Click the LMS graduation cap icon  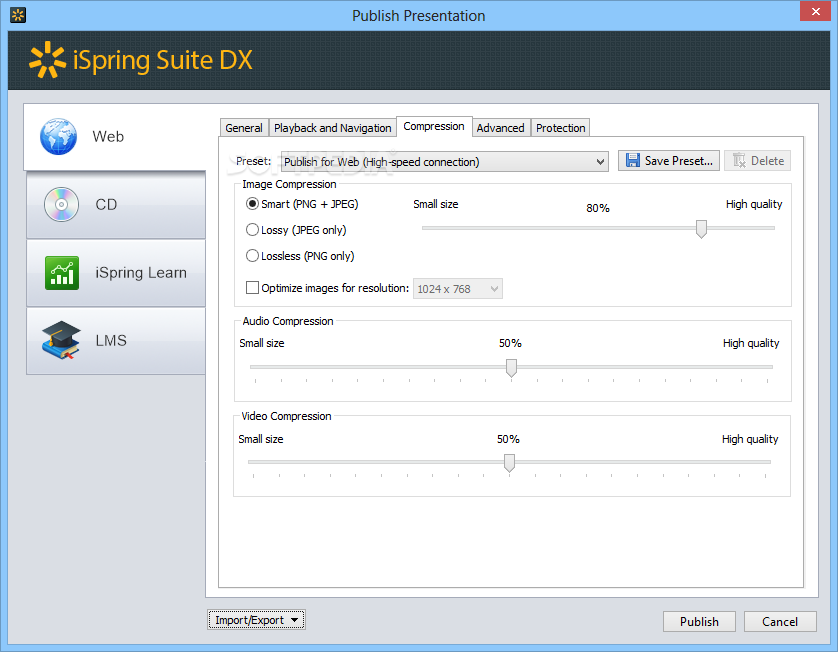(61, 340)
